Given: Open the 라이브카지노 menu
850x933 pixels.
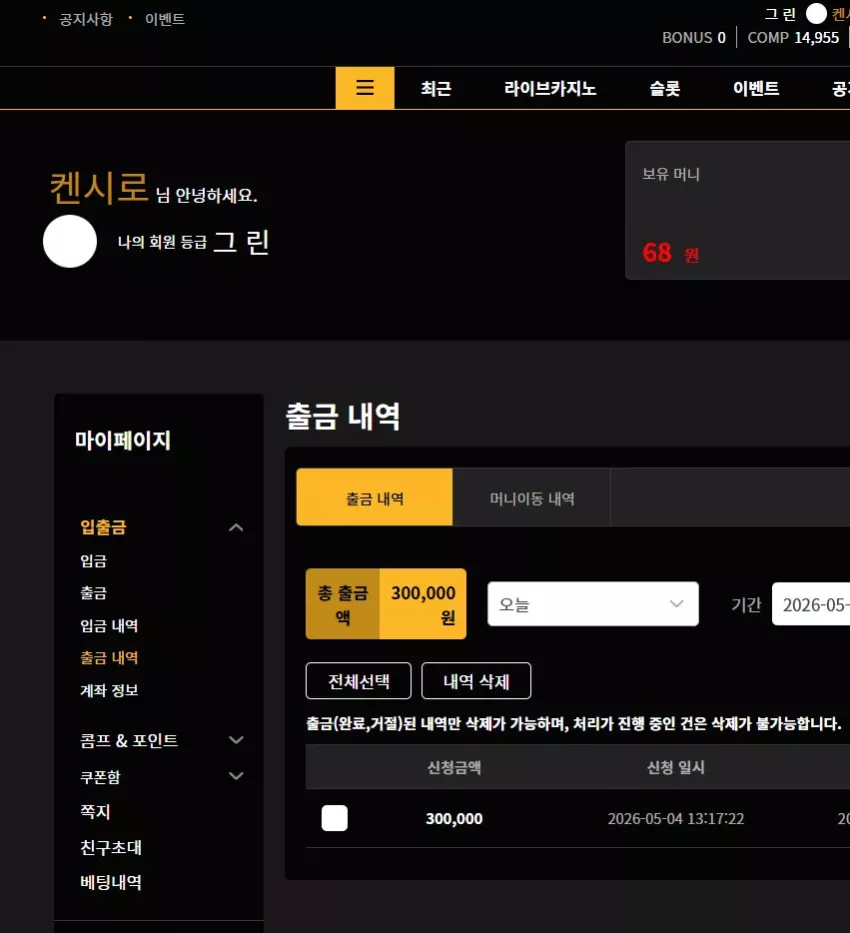Looking at the screenshot, I should (550, 89).
